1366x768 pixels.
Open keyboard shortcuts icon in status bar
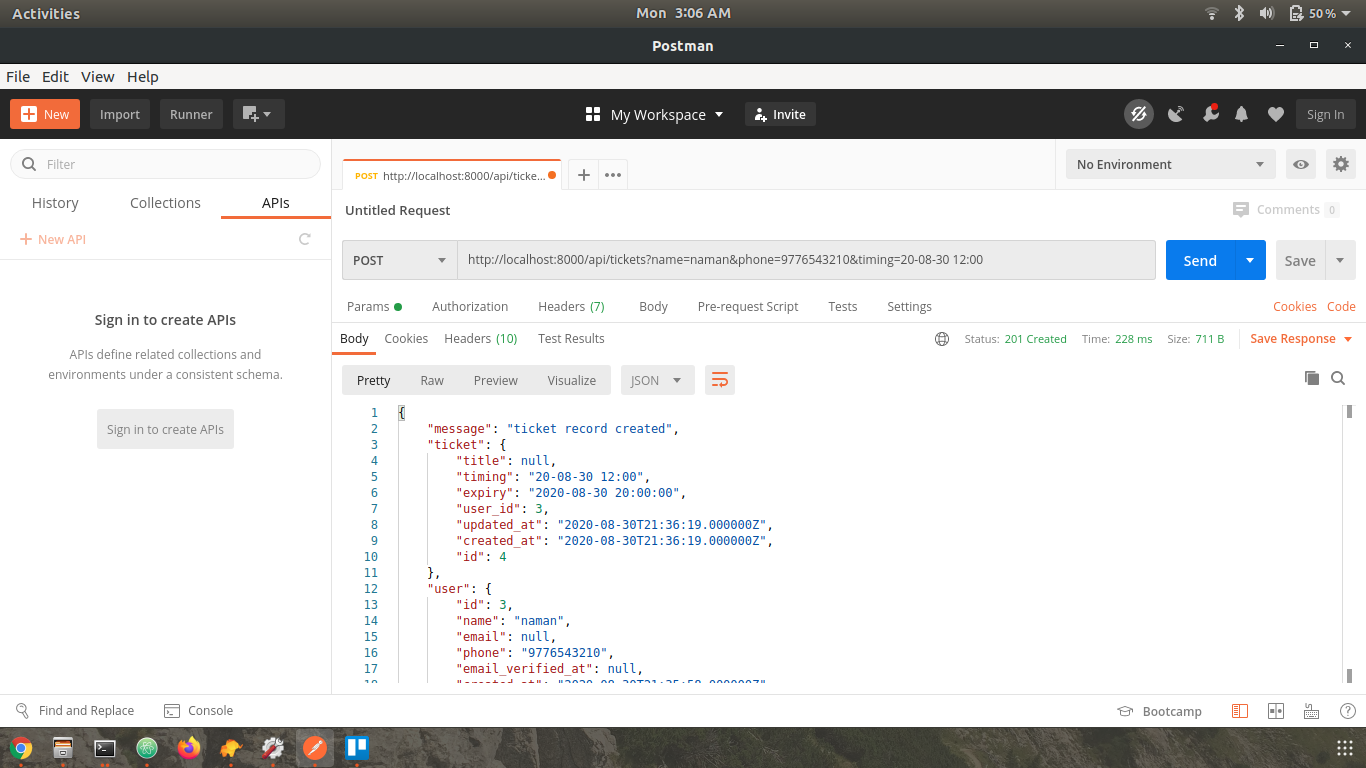(1311, 711)
